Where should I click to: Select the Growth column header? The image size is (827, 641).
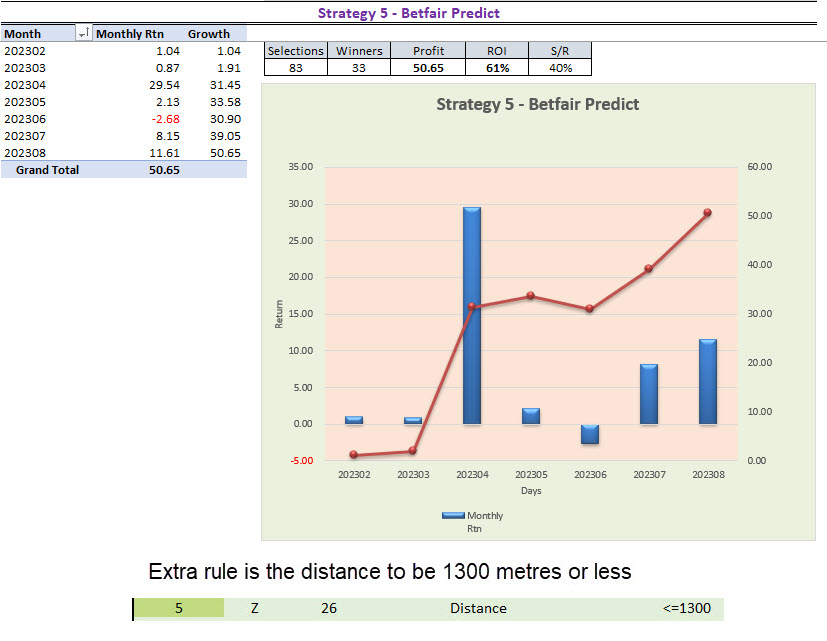[x=209, y=34]
